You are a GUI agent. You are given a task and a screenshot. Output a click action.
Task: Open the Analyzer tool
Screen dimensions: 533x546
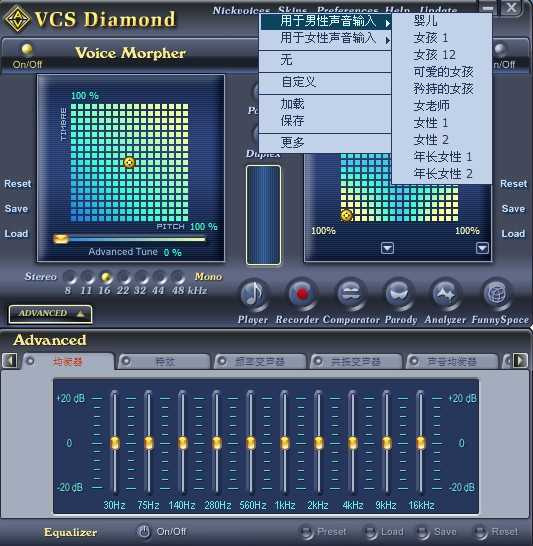(x=445, y=295)
